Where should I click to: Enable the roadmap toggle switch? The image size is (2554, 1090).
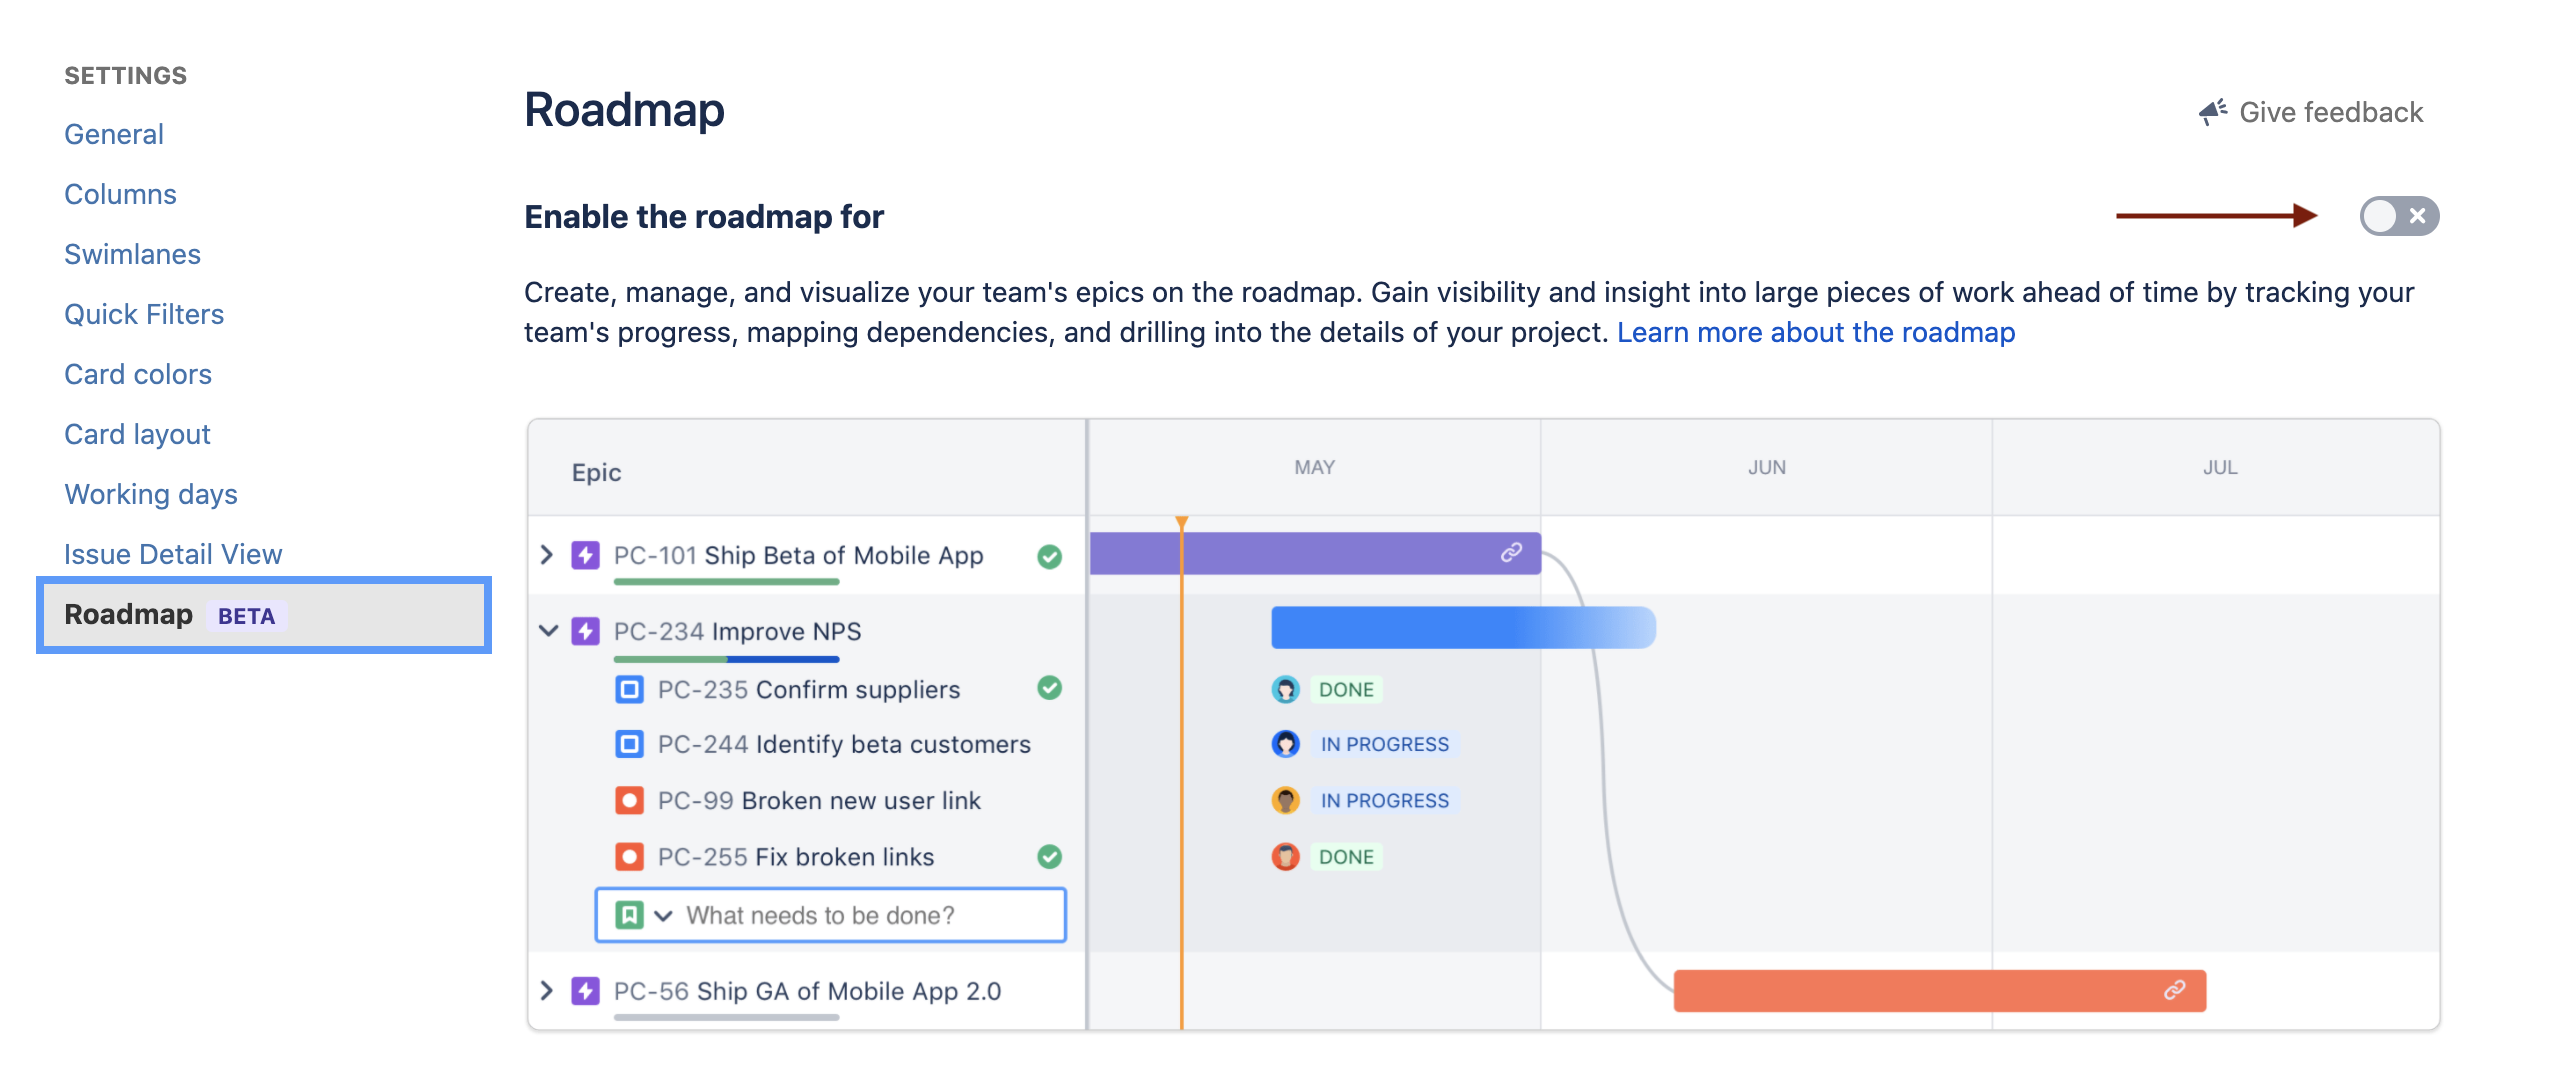2398,216
